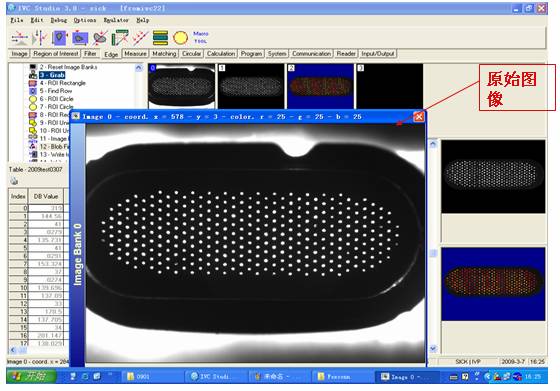Viewport: 560px width, 391px height.
Task: Click the printer icon above the table
Action: [14, 181]
